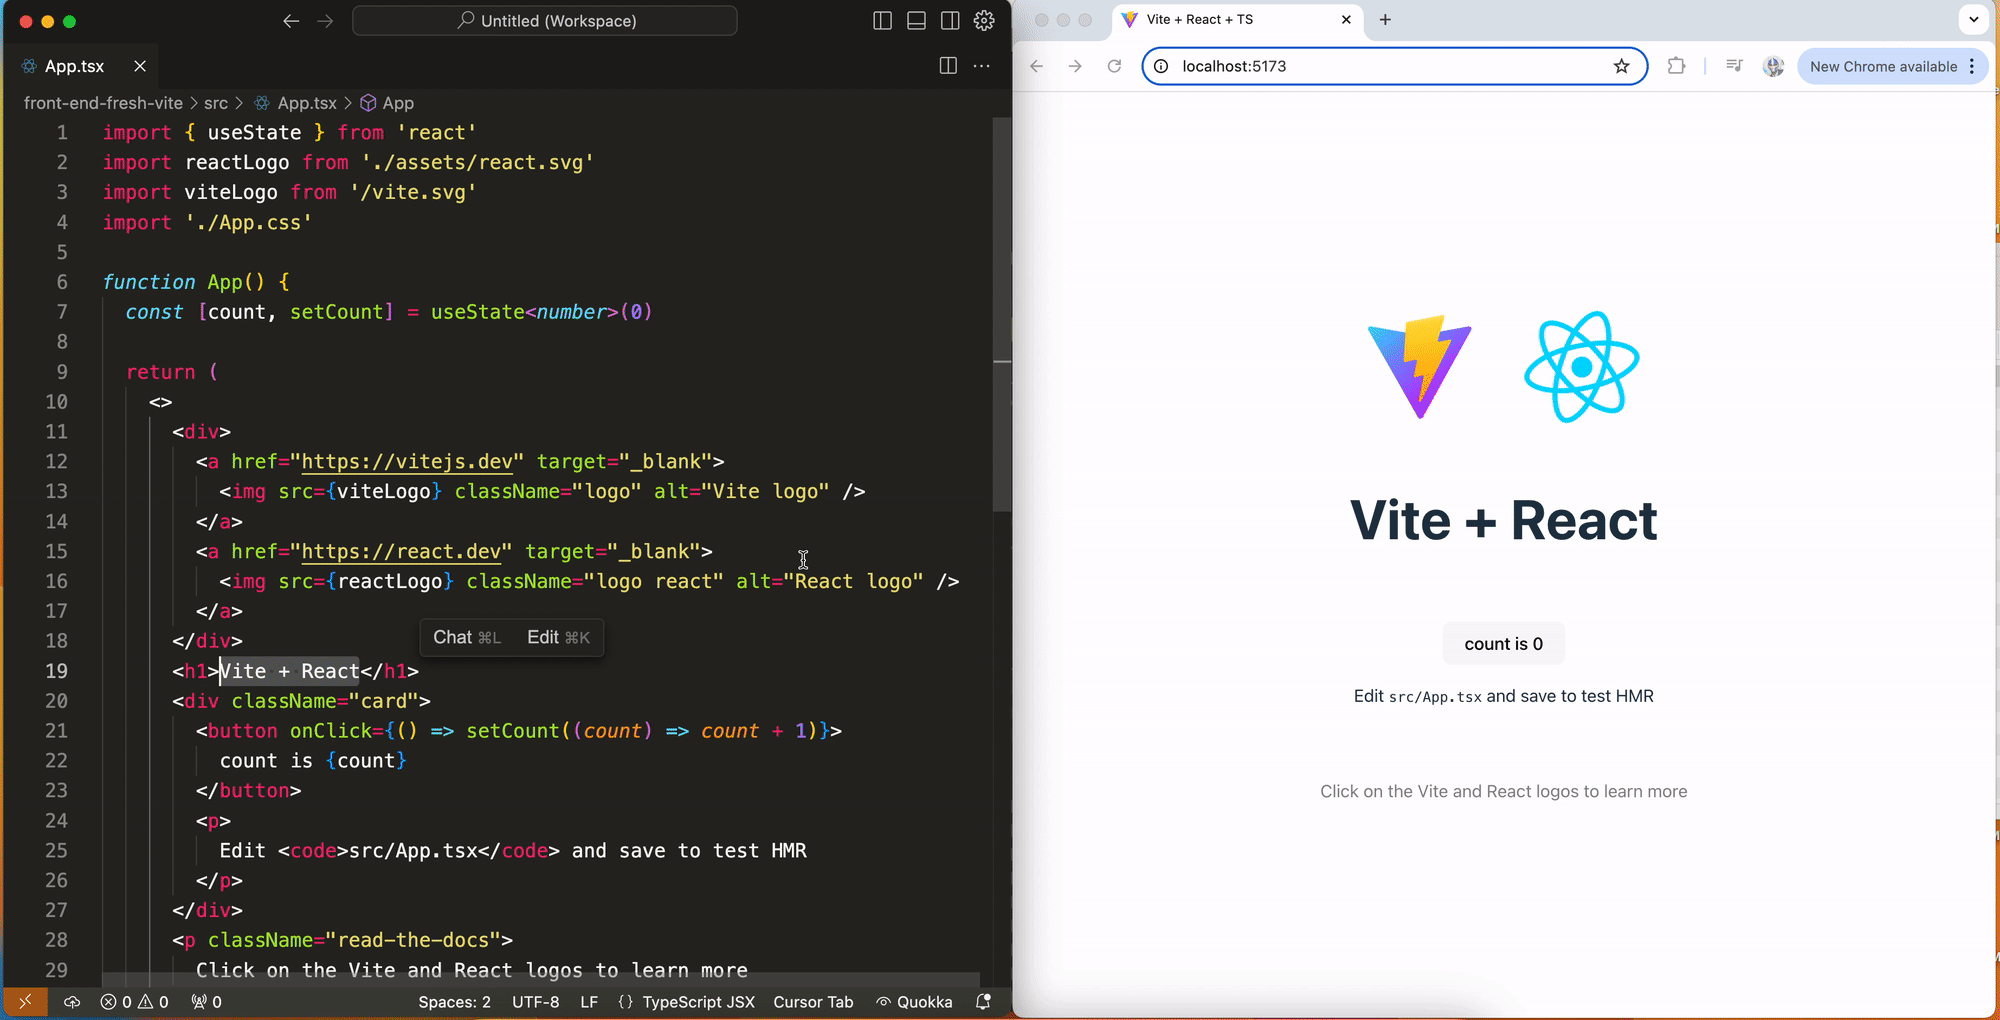Click the Quokka status bar item
Viewport: 2000px width, 1020px height.
pos(914,1002)
